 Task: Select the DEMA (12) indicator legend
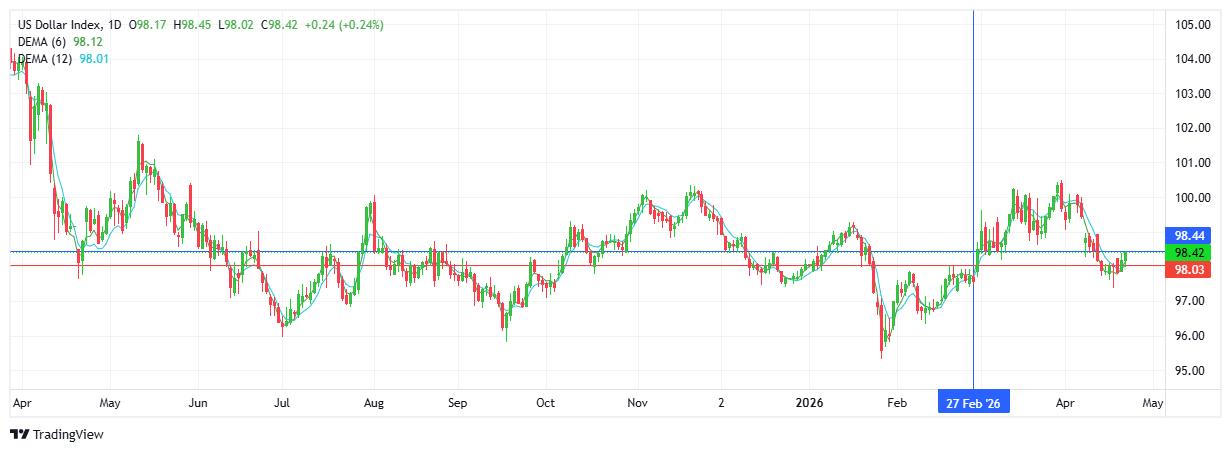45,59
